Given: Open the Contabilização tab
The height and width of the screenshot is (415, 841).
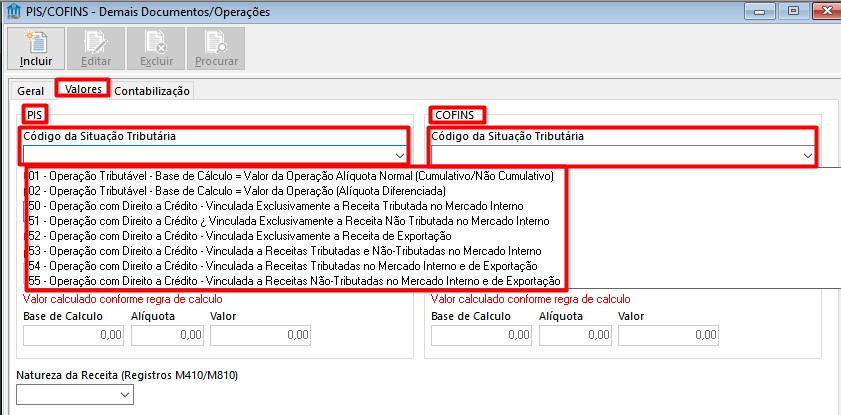Looking at the screenshot, I should coord(152,91).
